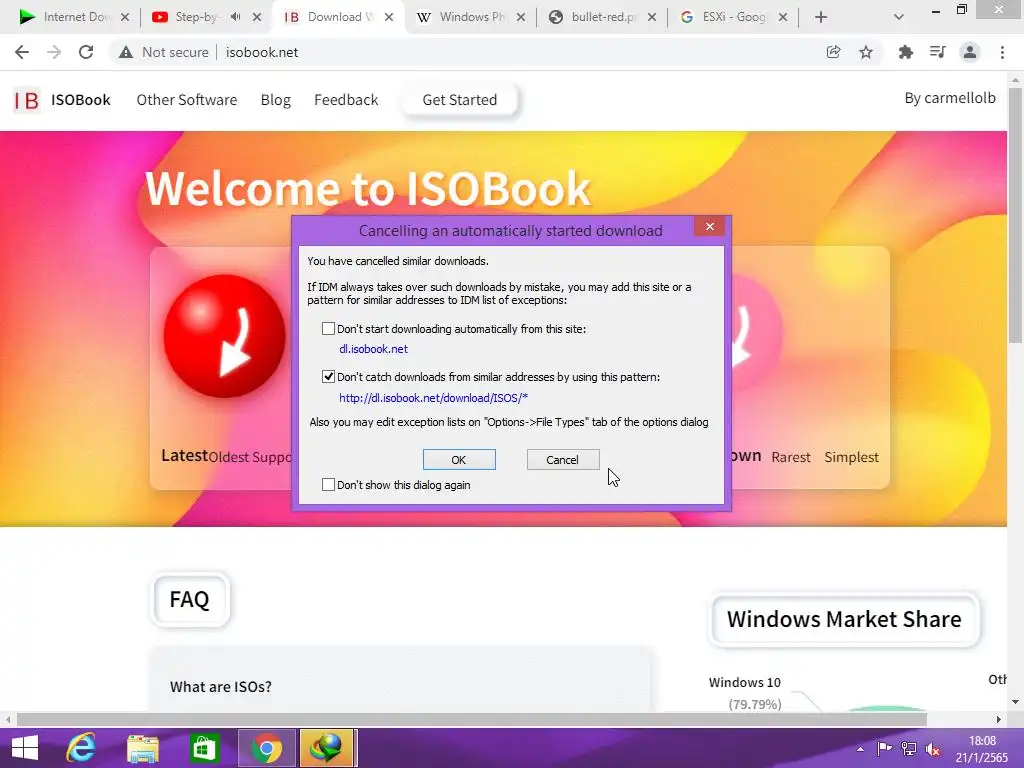The image size is (1024, 768).
Task: Click the dl.isobook.net site link
Action: 374,349
